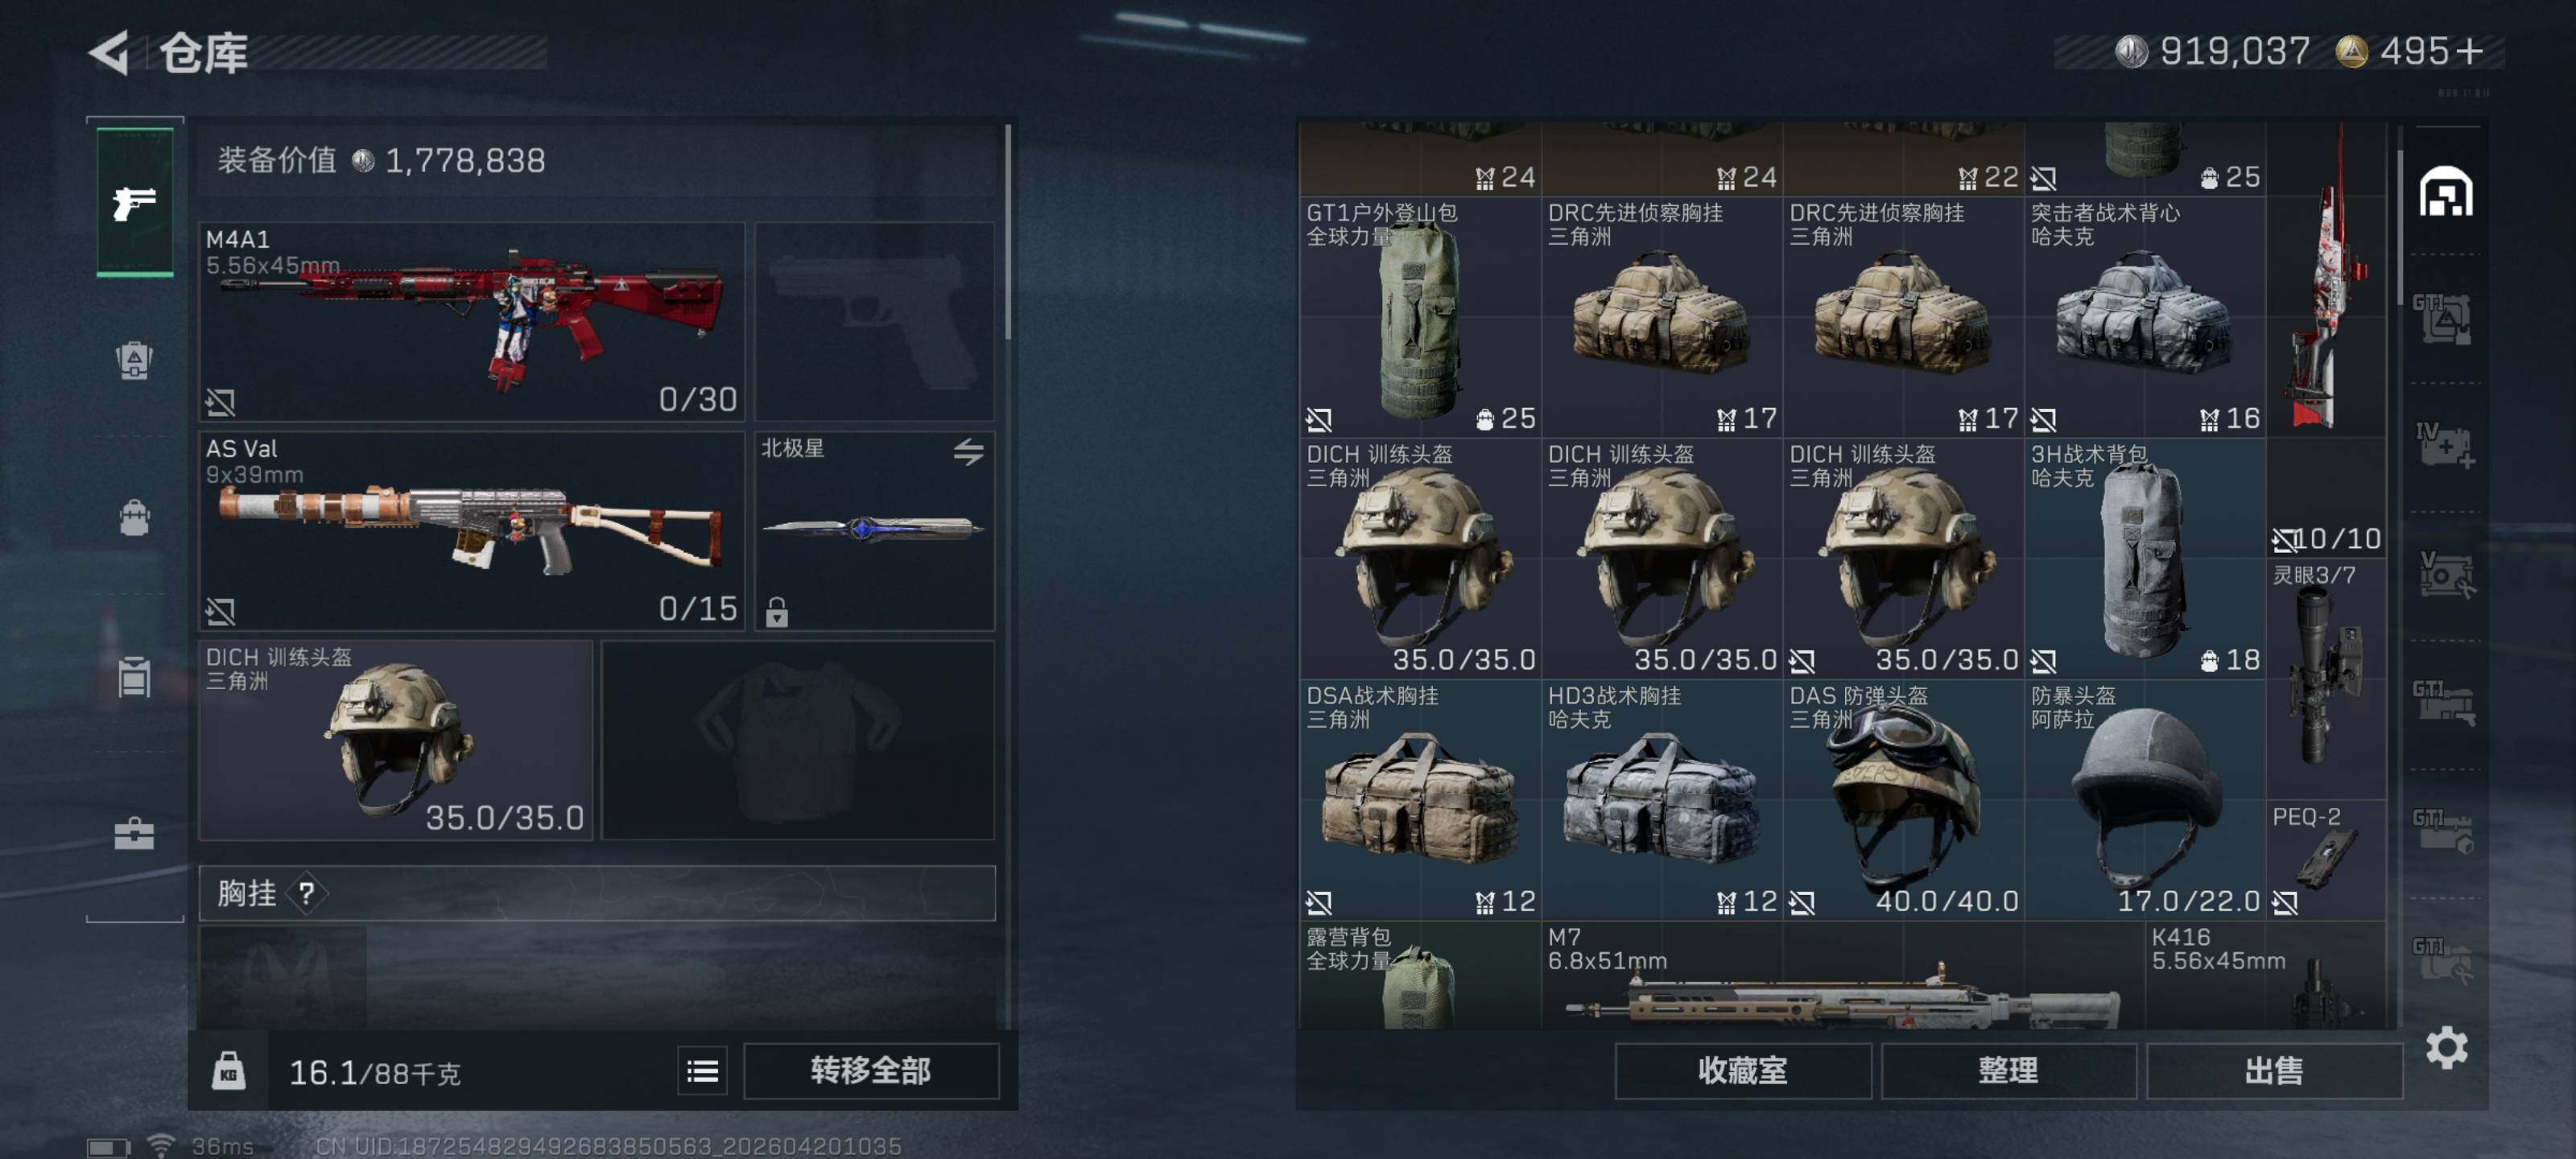Screen dimensions: 2576x1159
Task: Click the 出售 sell button
Action: click(2273, 1071)
